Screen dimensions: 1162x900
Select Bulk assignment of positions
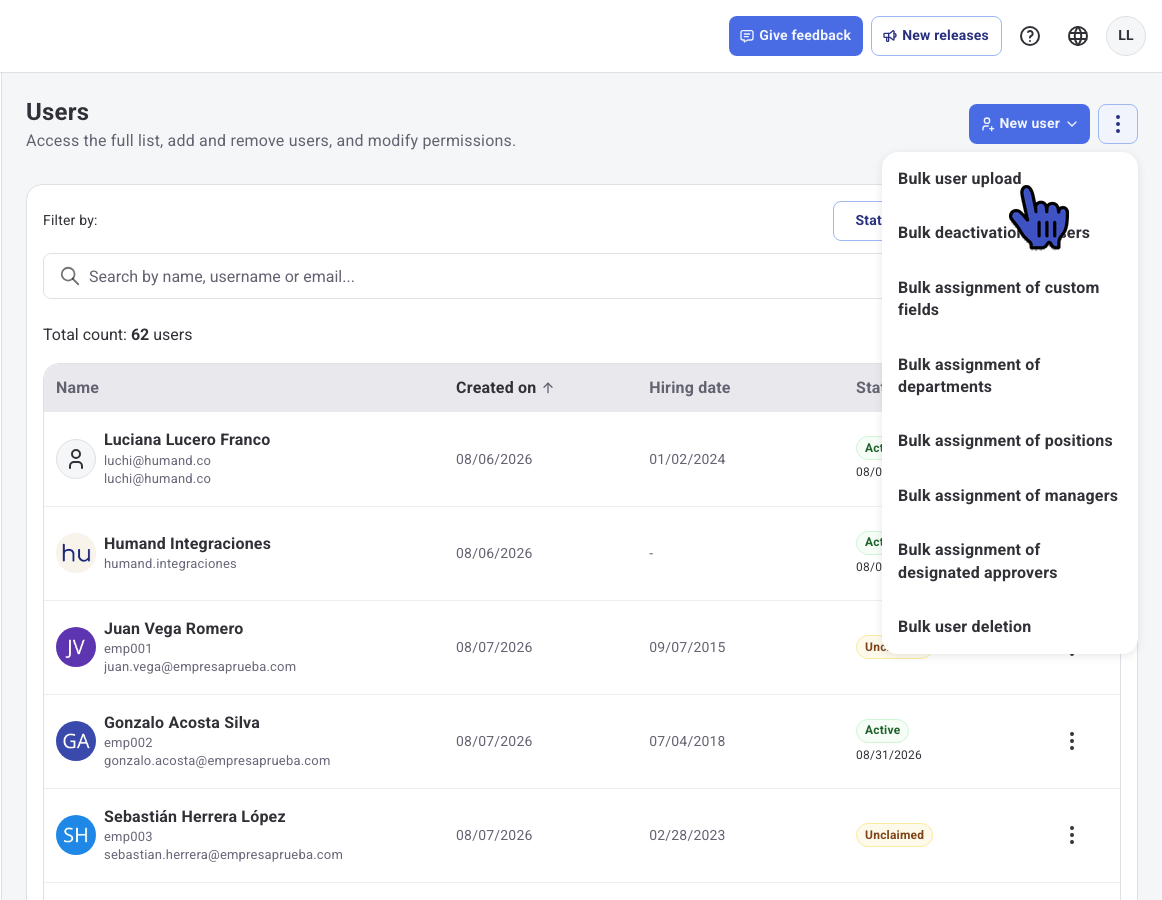pos(1005,441)
